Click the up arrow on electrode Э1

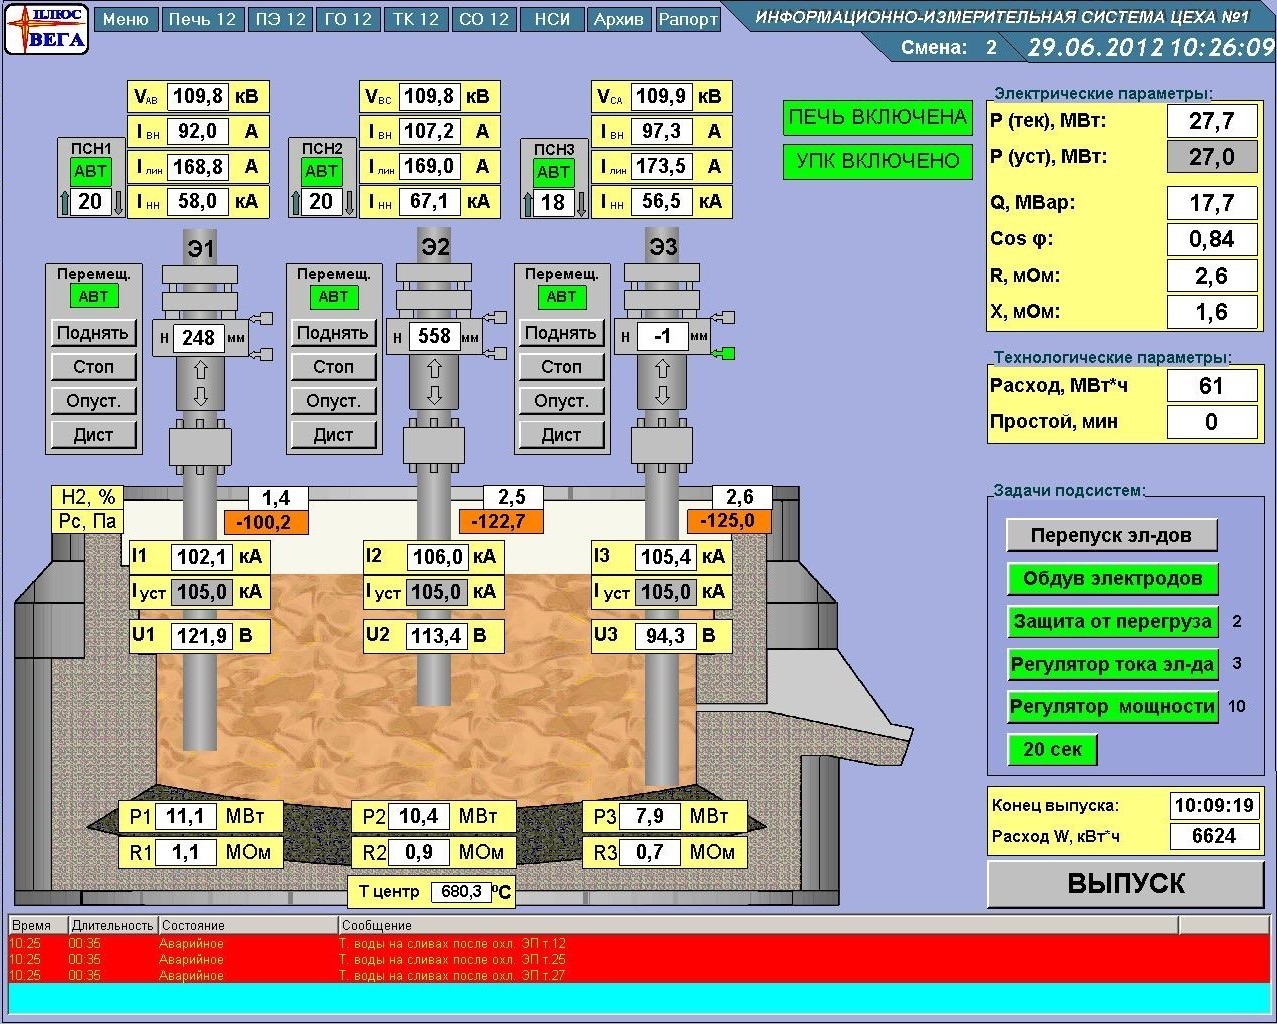[x=200, y=369]
